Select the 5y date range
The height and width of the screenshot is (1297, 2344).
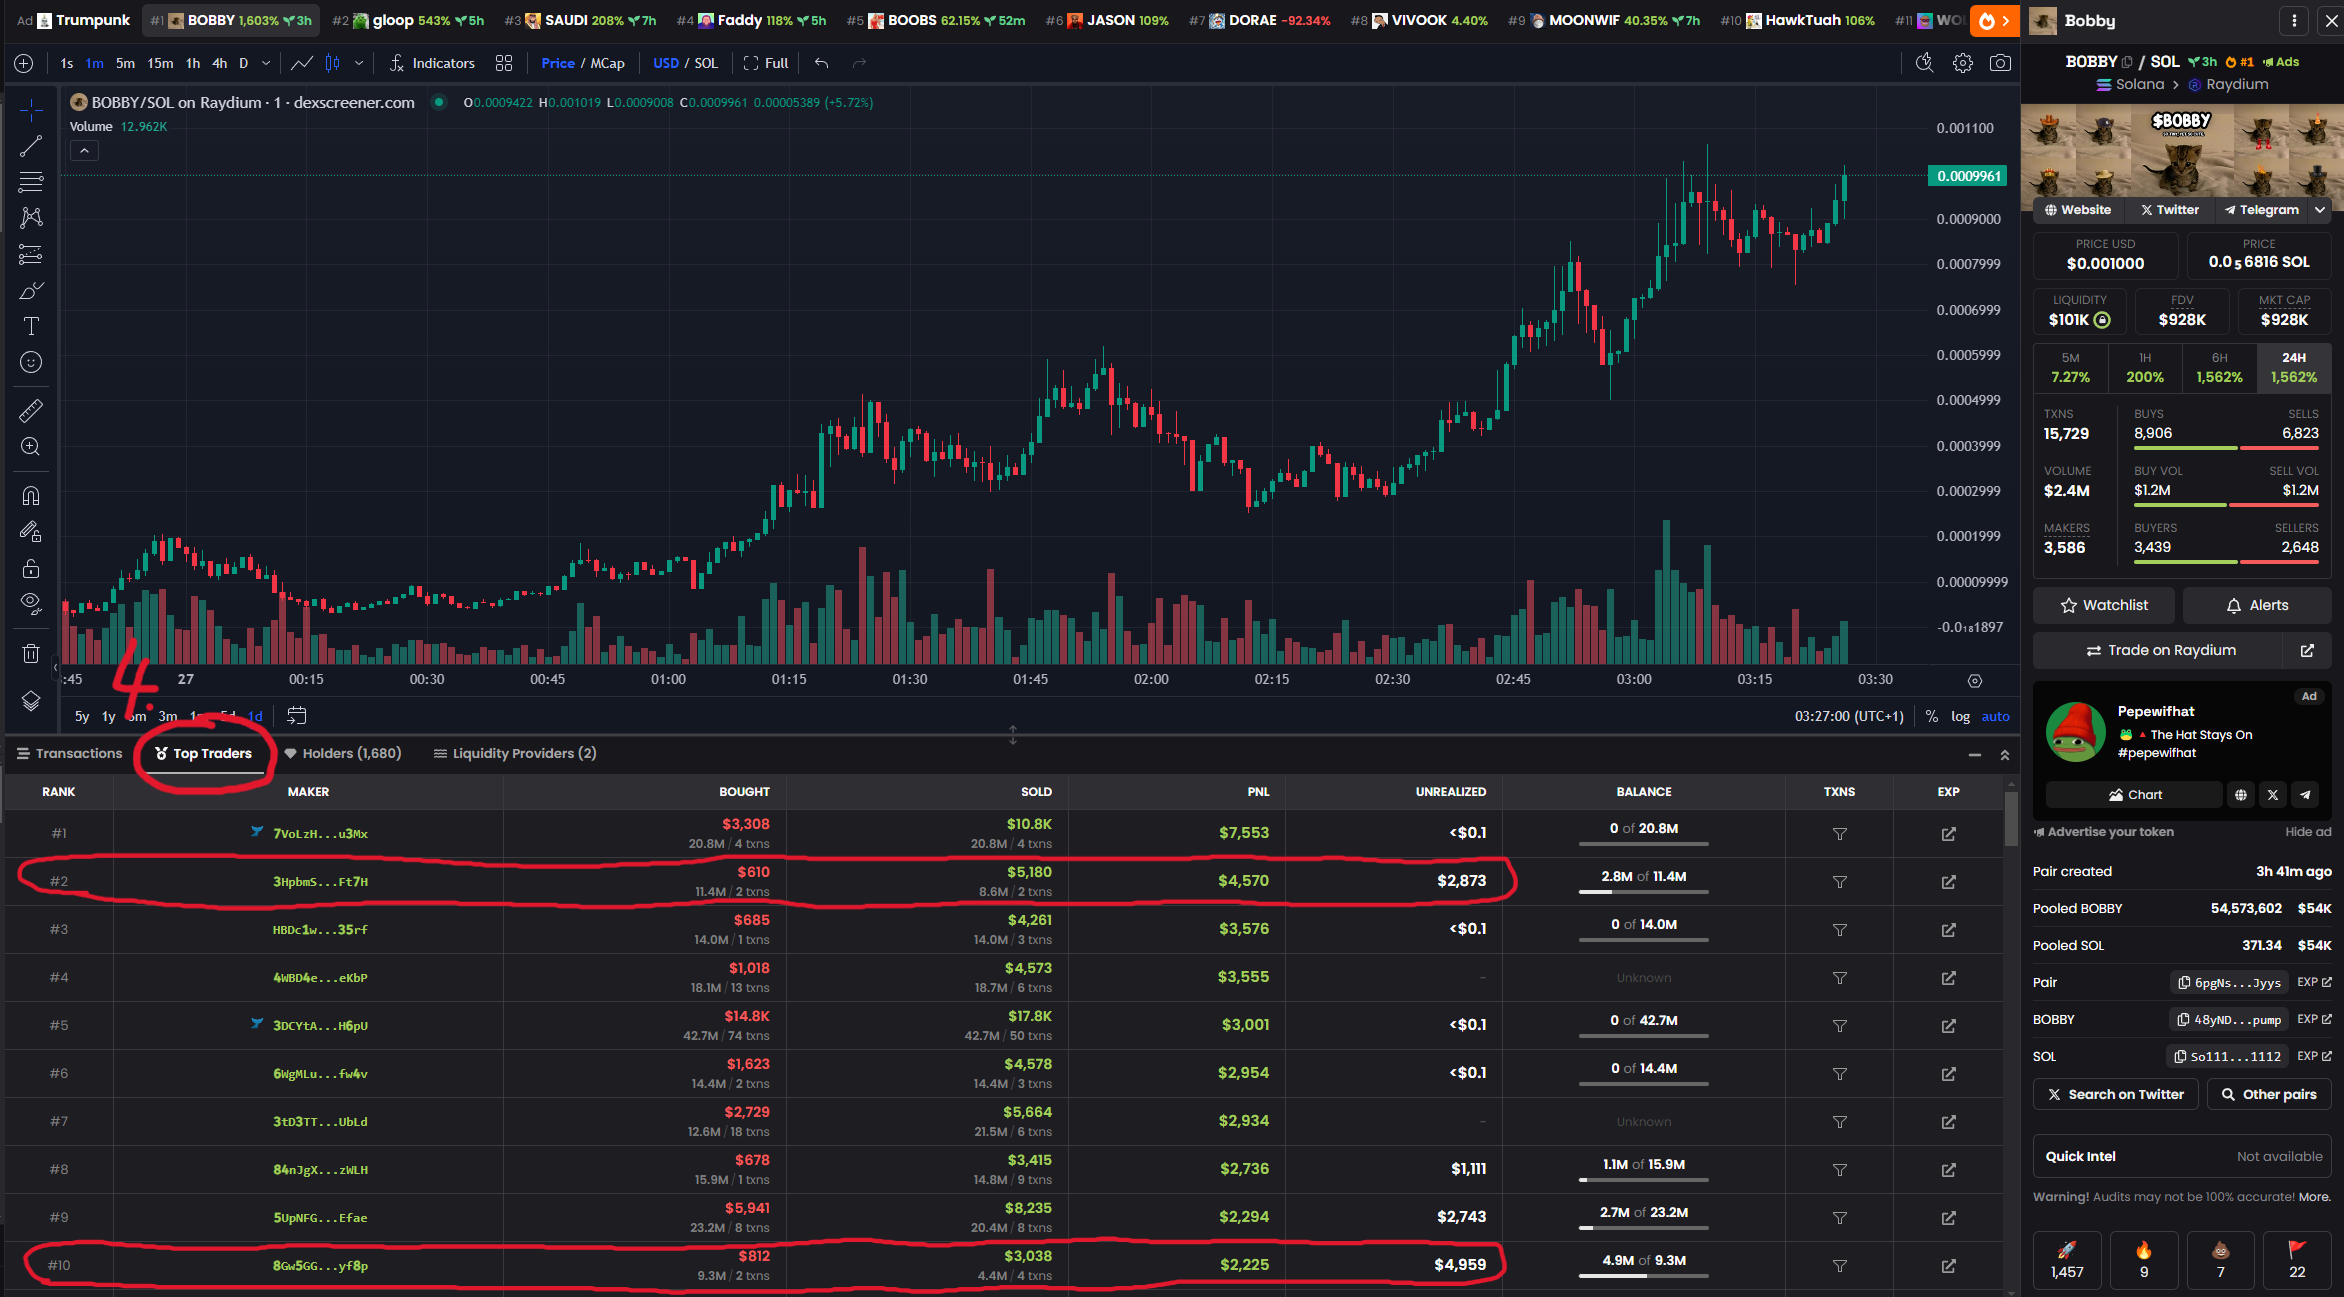pyautogui.click(x=82, y=717)
